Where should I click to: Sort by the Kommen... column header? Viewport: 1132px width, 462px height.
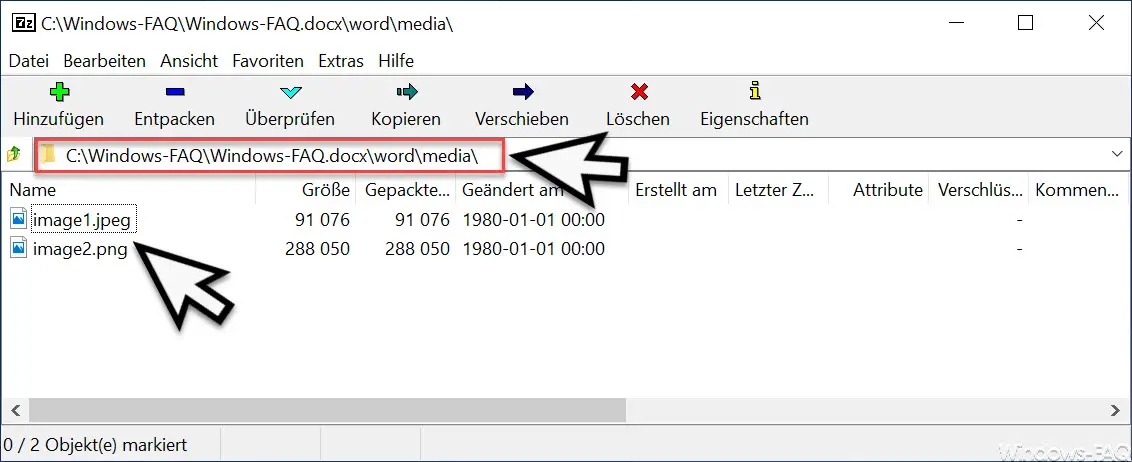tap(1079, 190)
